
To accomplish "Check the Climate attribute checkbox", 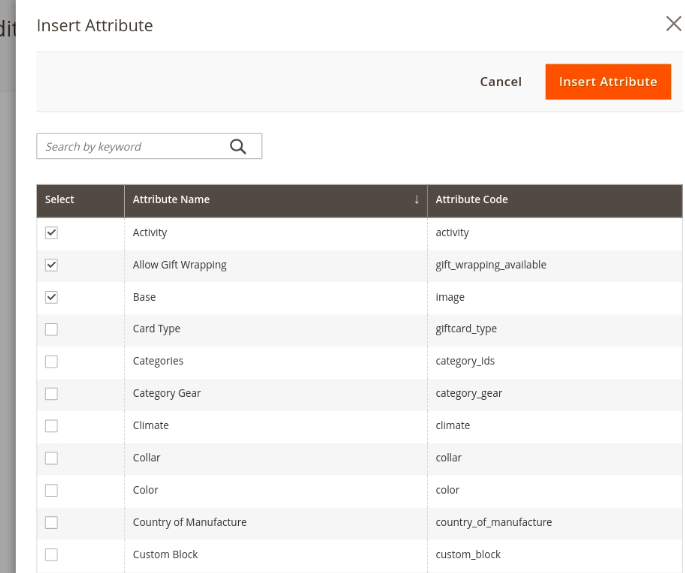I will [x=52, y=426].
